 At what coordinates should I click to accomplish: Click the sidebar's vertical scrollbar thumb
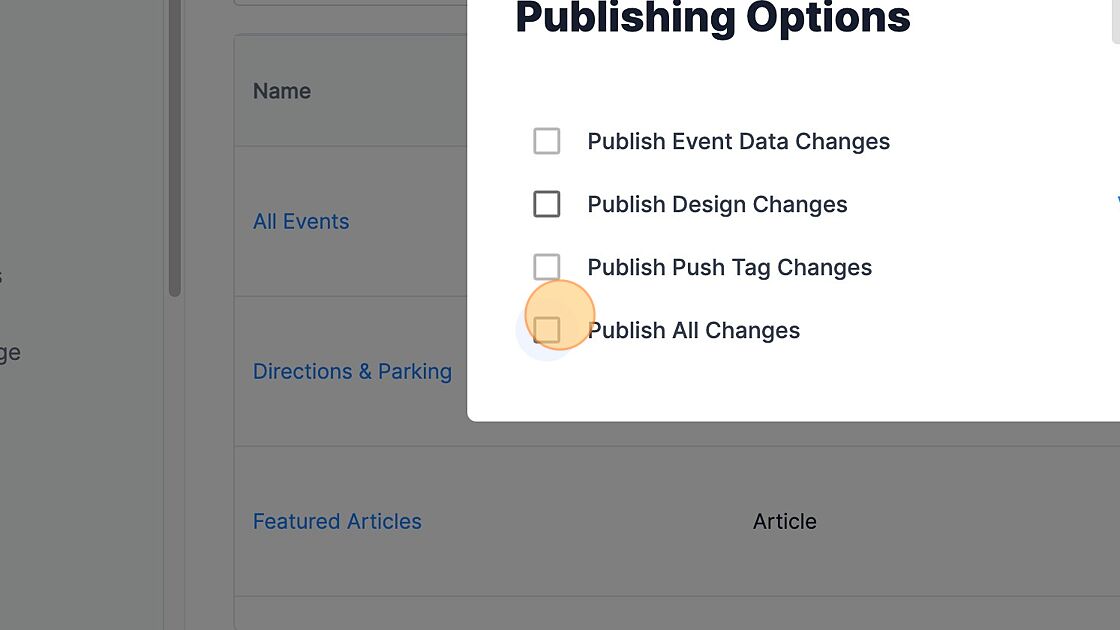click(x=175, y=150)
